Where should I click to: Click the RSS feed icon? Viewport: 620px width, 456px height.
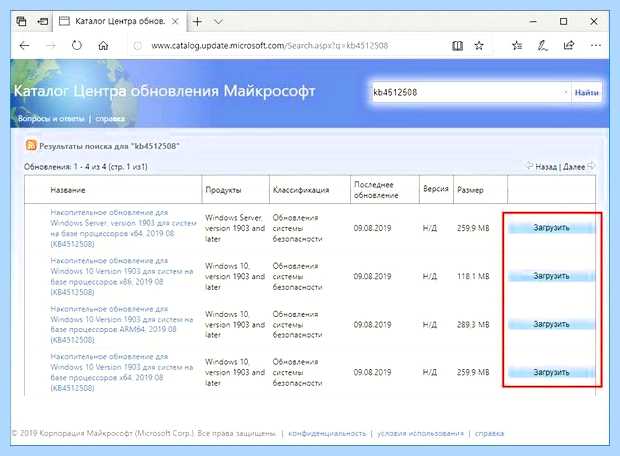pos(31,145)
